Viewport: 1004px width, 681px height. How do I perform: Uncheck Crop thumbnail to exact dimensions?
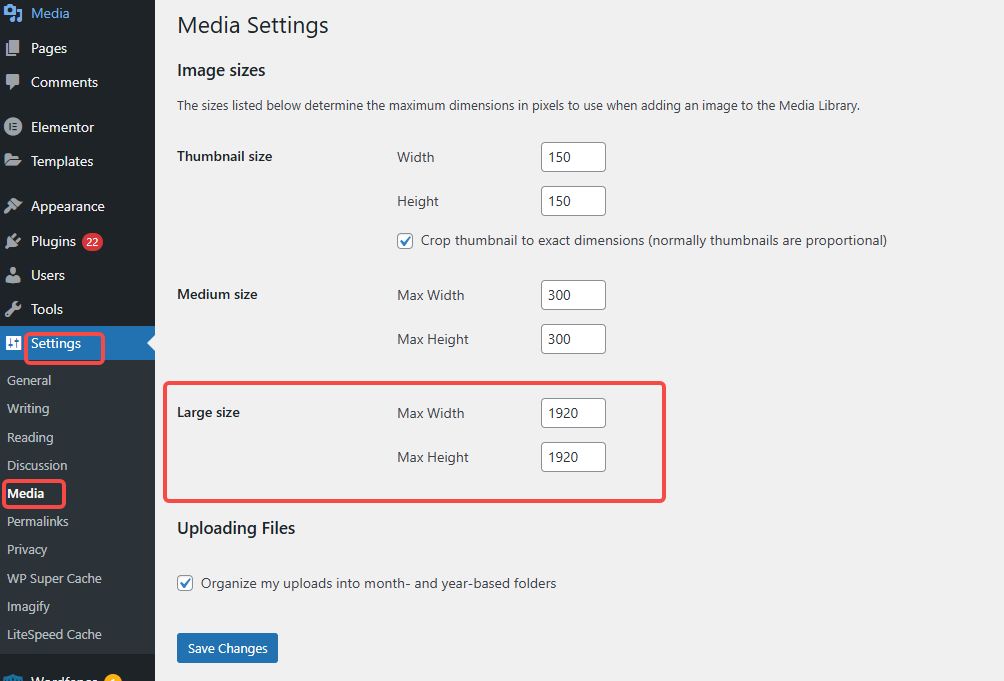(405, 241)
